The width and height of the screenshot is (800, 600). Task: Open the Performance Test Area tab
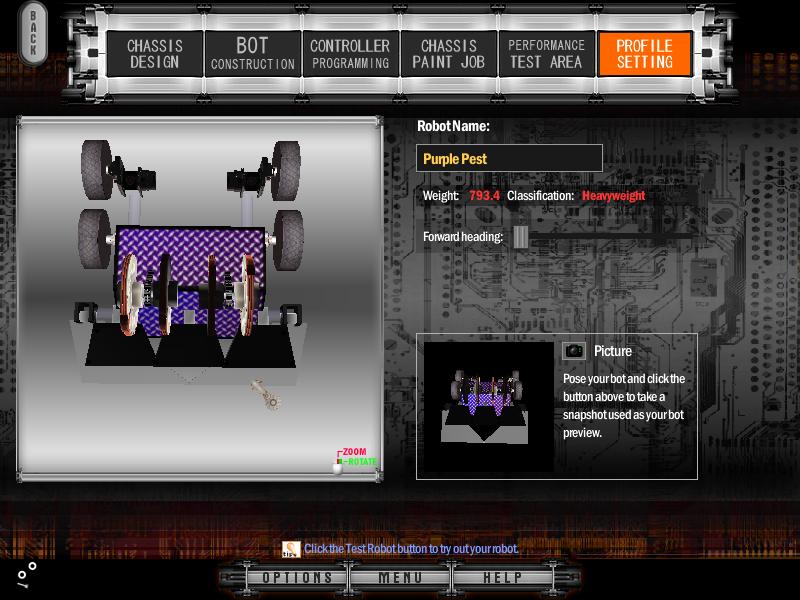point(546,54)
